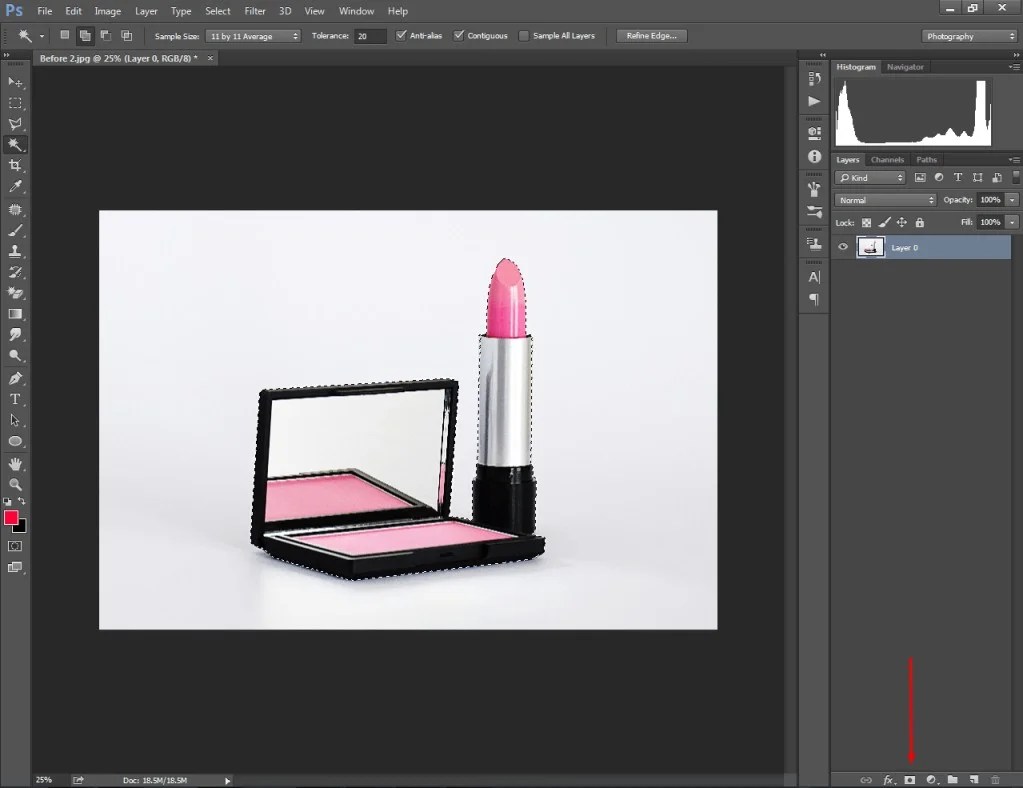This screenshot has height=788, width=1023.
Task: Select the Zoom tool
Action: [x=15, y=485]
